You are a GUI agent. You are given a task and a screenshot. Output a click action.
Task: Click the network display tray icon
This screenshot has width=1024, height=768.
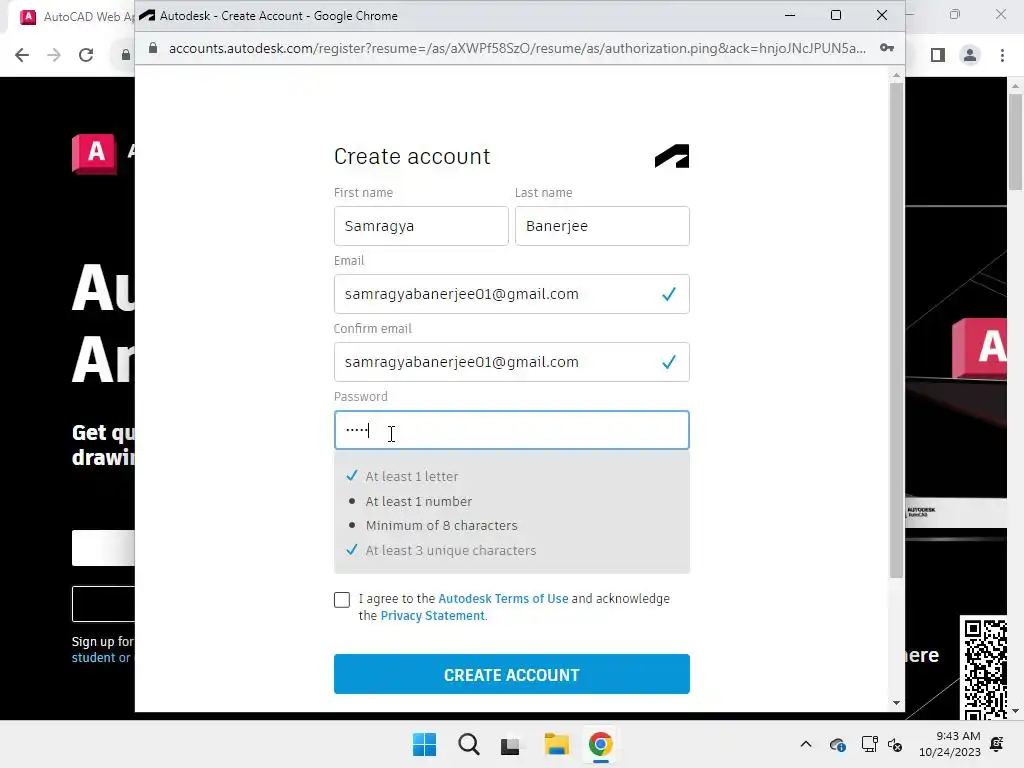(x=869, y=744)
